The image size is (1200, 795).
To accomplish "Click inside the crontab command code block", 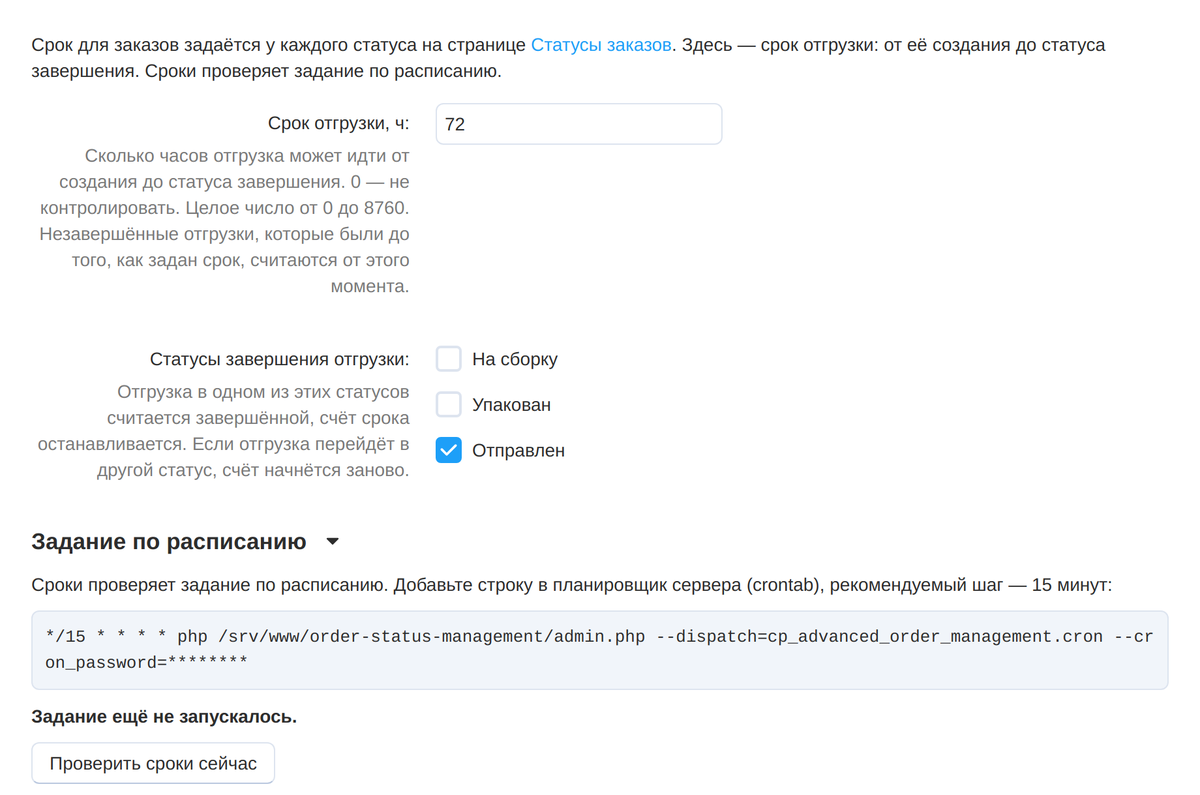I will point(600,650).
